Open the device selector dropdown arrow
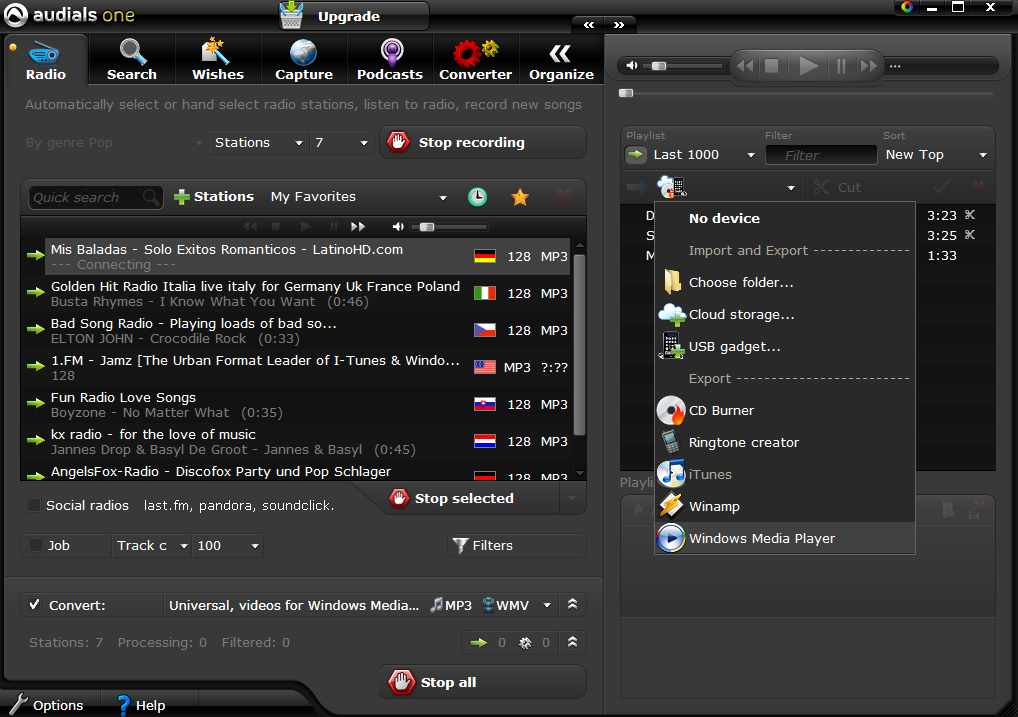 (791, 188)
